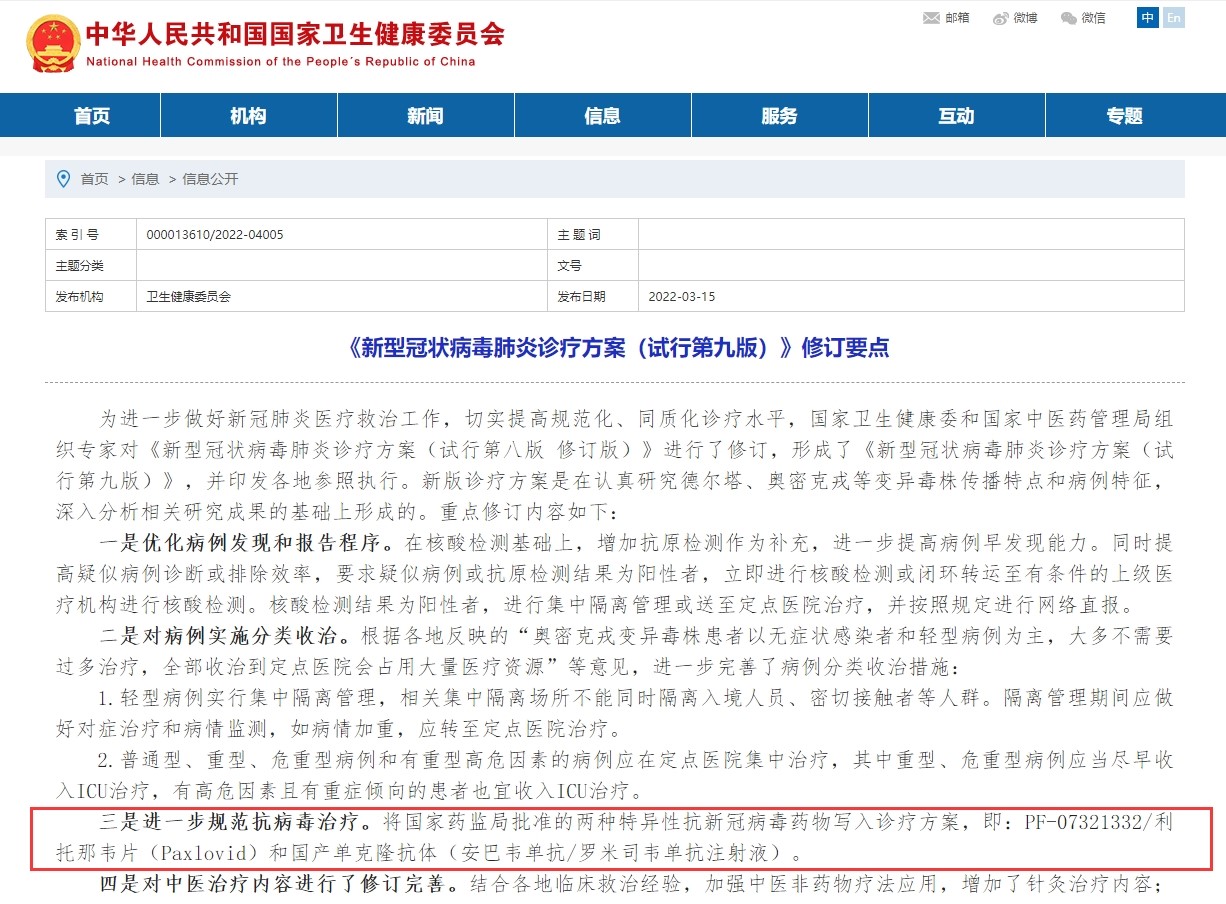Open the 机构 navigation menu
1226x904 pixels.
pos(248,116)
